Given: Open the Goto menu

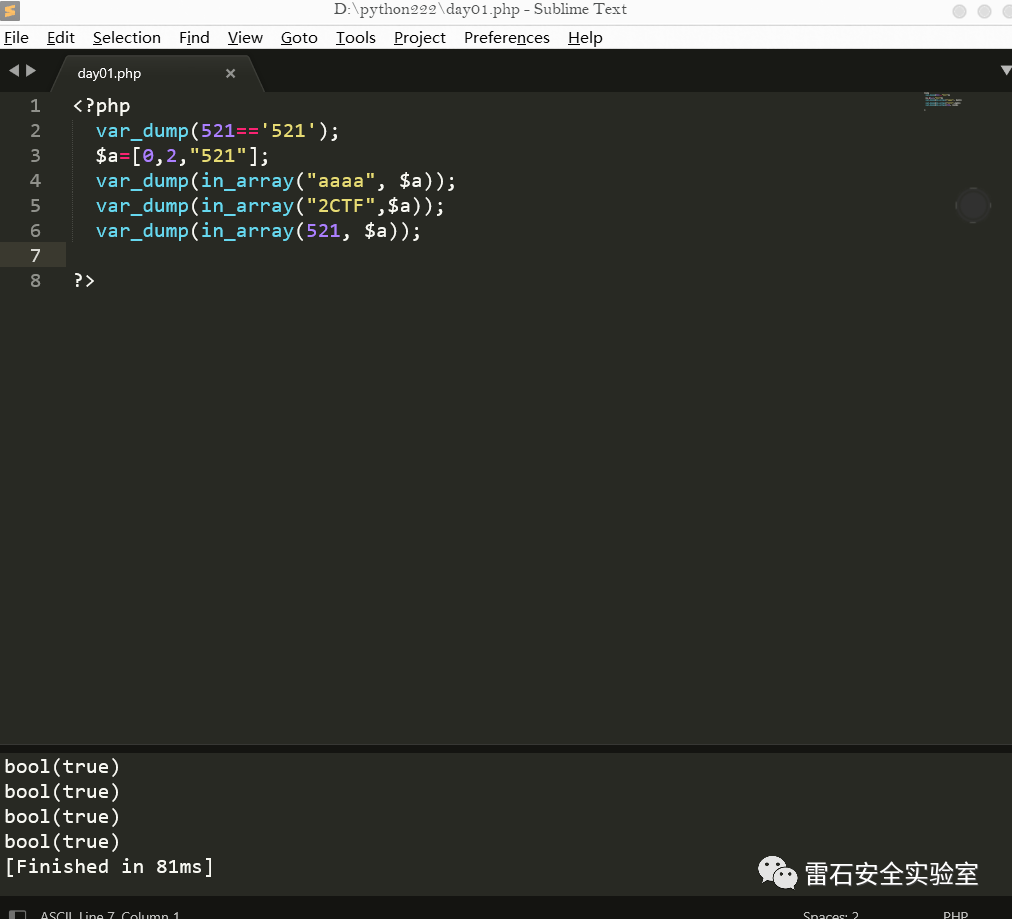Looking at the screenshot, I should [299, 38].
